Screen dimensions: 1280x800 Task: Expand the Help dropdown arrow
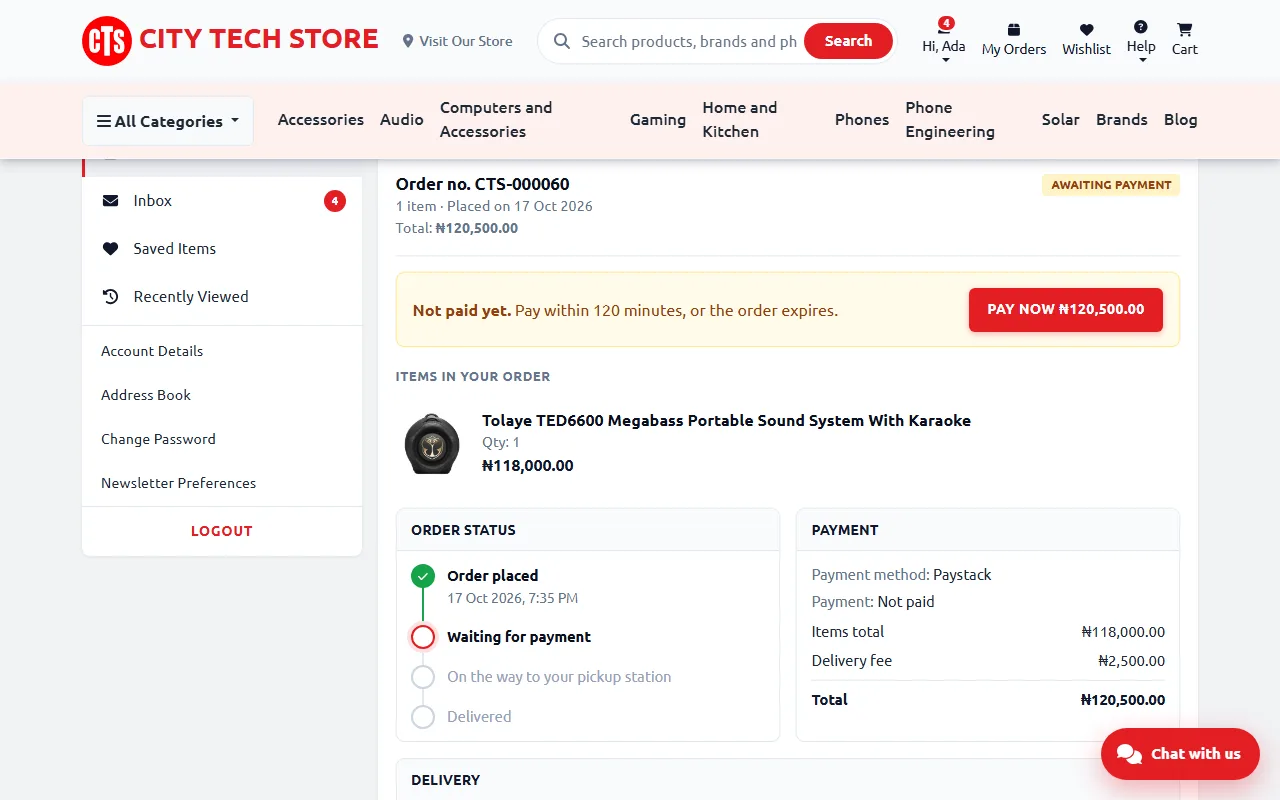coord(1141,60)
